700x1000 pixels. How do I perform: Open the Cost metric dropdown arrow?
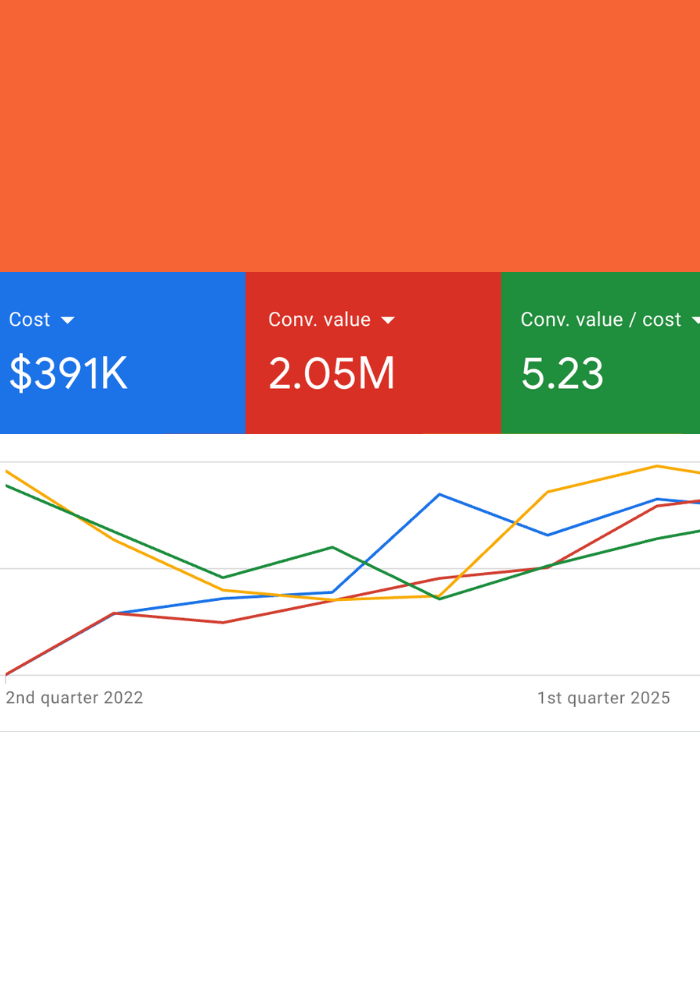tap(68, 320)
